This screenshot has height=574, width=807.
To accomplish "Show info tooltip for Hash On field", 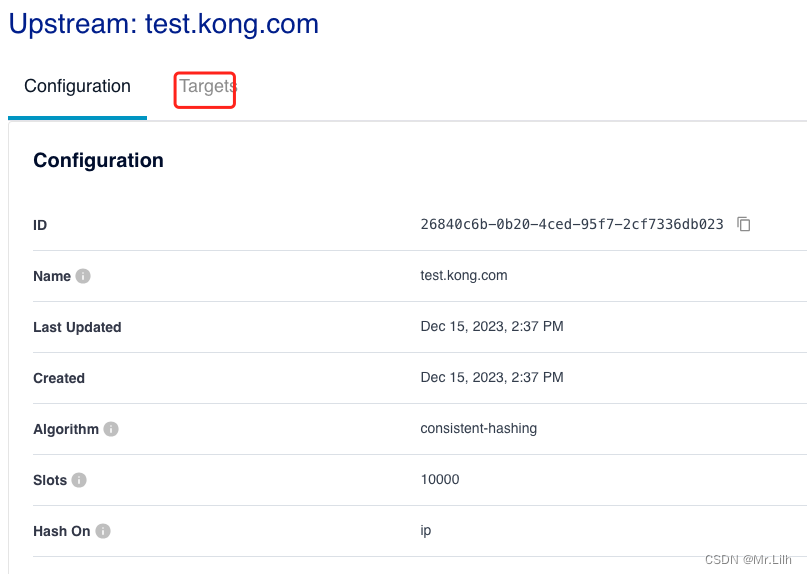I will 103,531.
